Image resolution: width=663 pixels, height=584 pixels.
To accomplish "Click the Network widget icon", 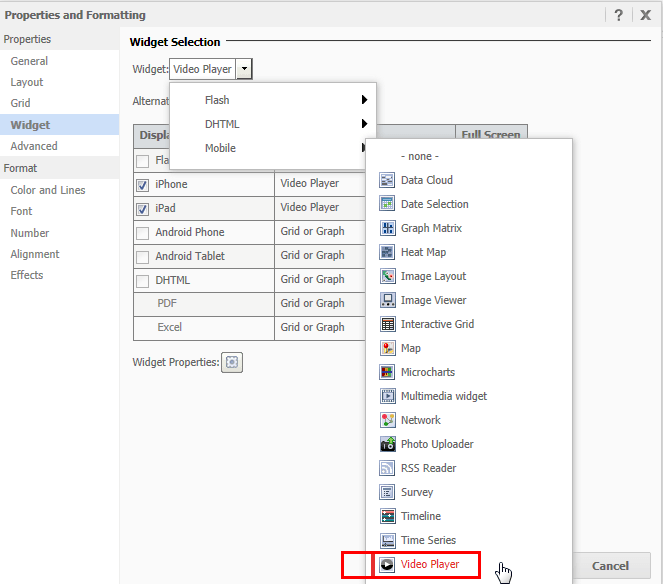I will point(388,420).
